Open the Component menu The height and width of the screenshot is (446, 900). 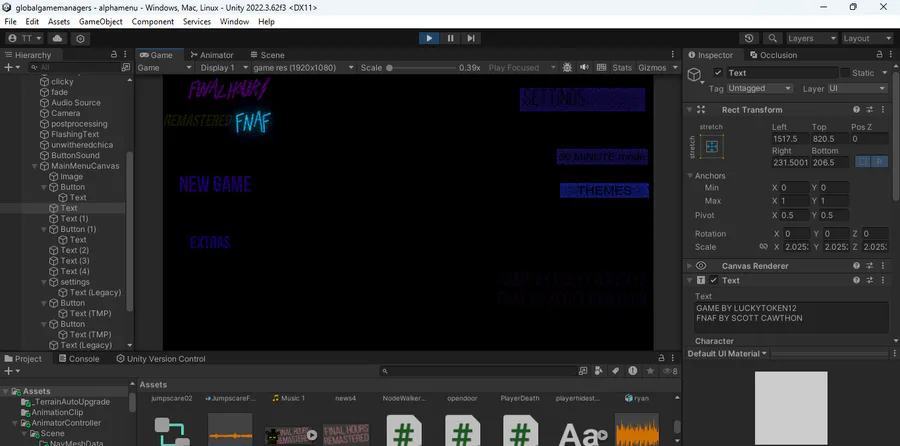[x=153, y=22]
